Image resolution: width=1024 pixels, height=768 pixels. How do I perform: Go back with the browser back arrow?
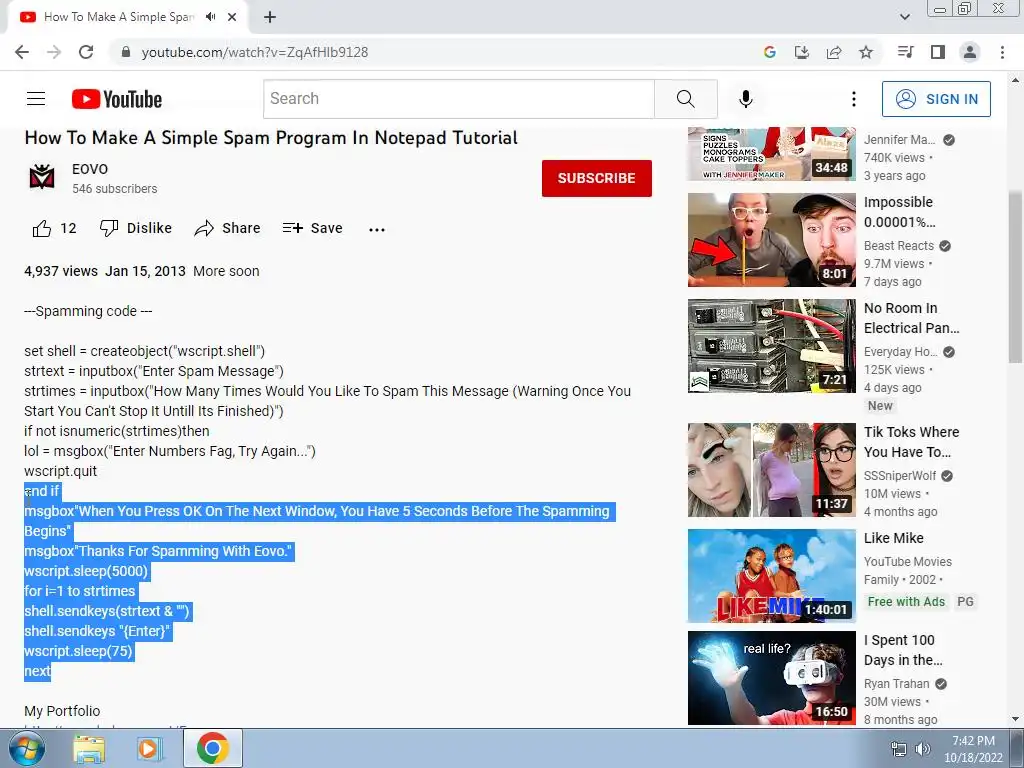click(22, 52)
